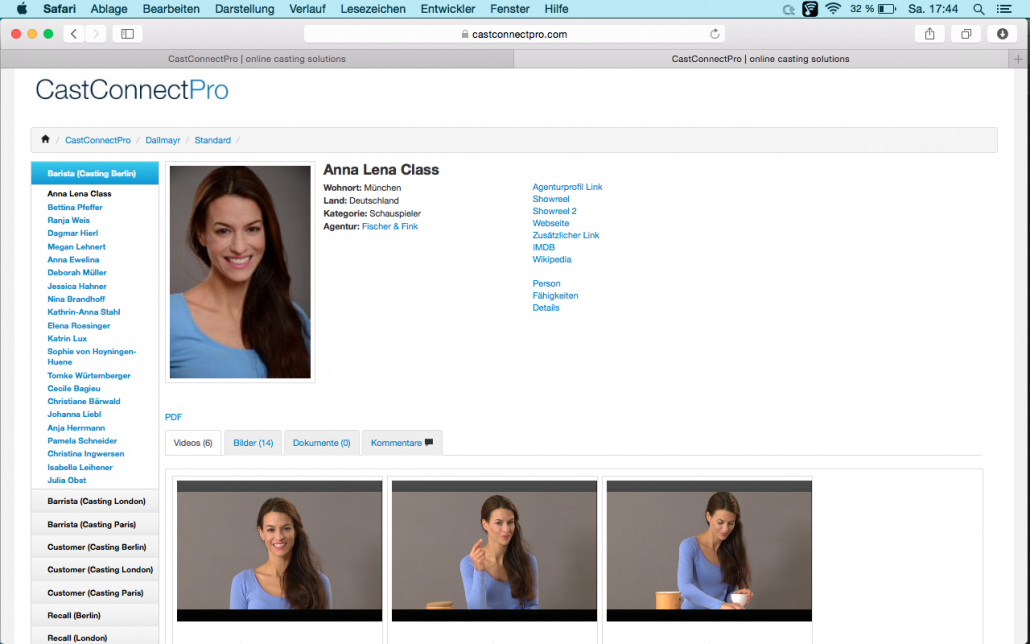
Task: Select Bettina Pfeffer in the list
Action: tap(75, 207)
